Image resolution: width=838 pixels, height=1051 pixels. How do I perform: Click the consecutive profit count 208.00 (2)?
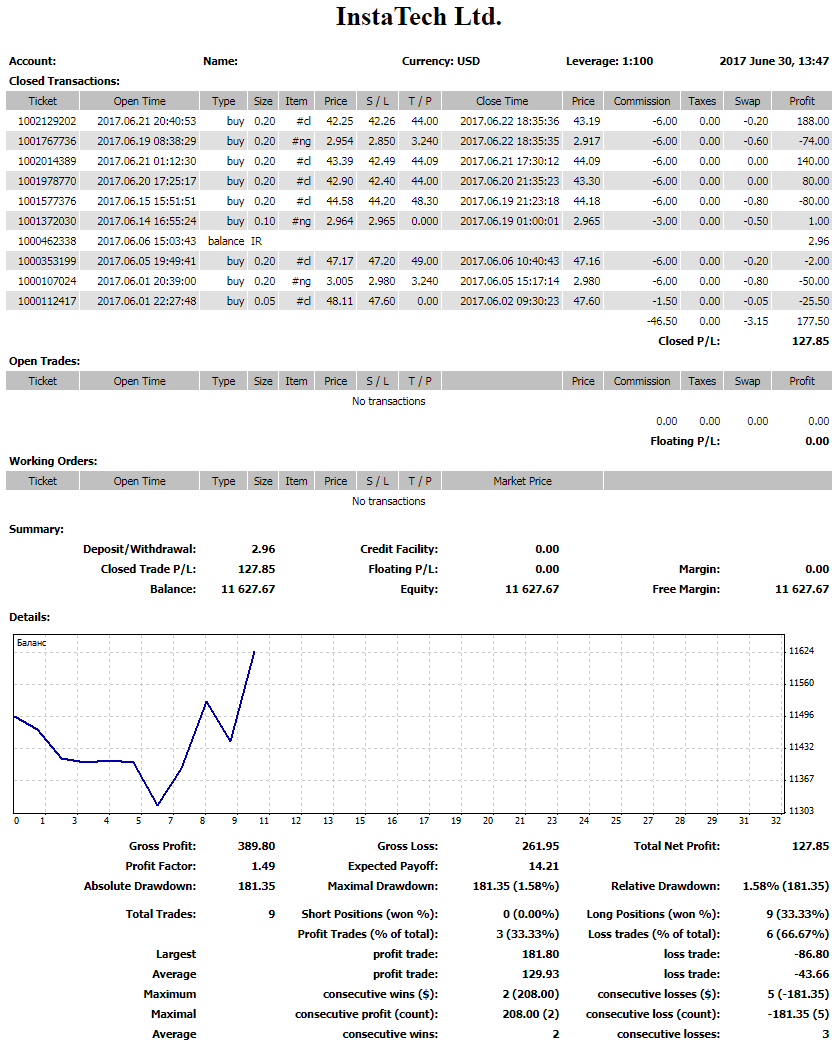click(531, 1015)
